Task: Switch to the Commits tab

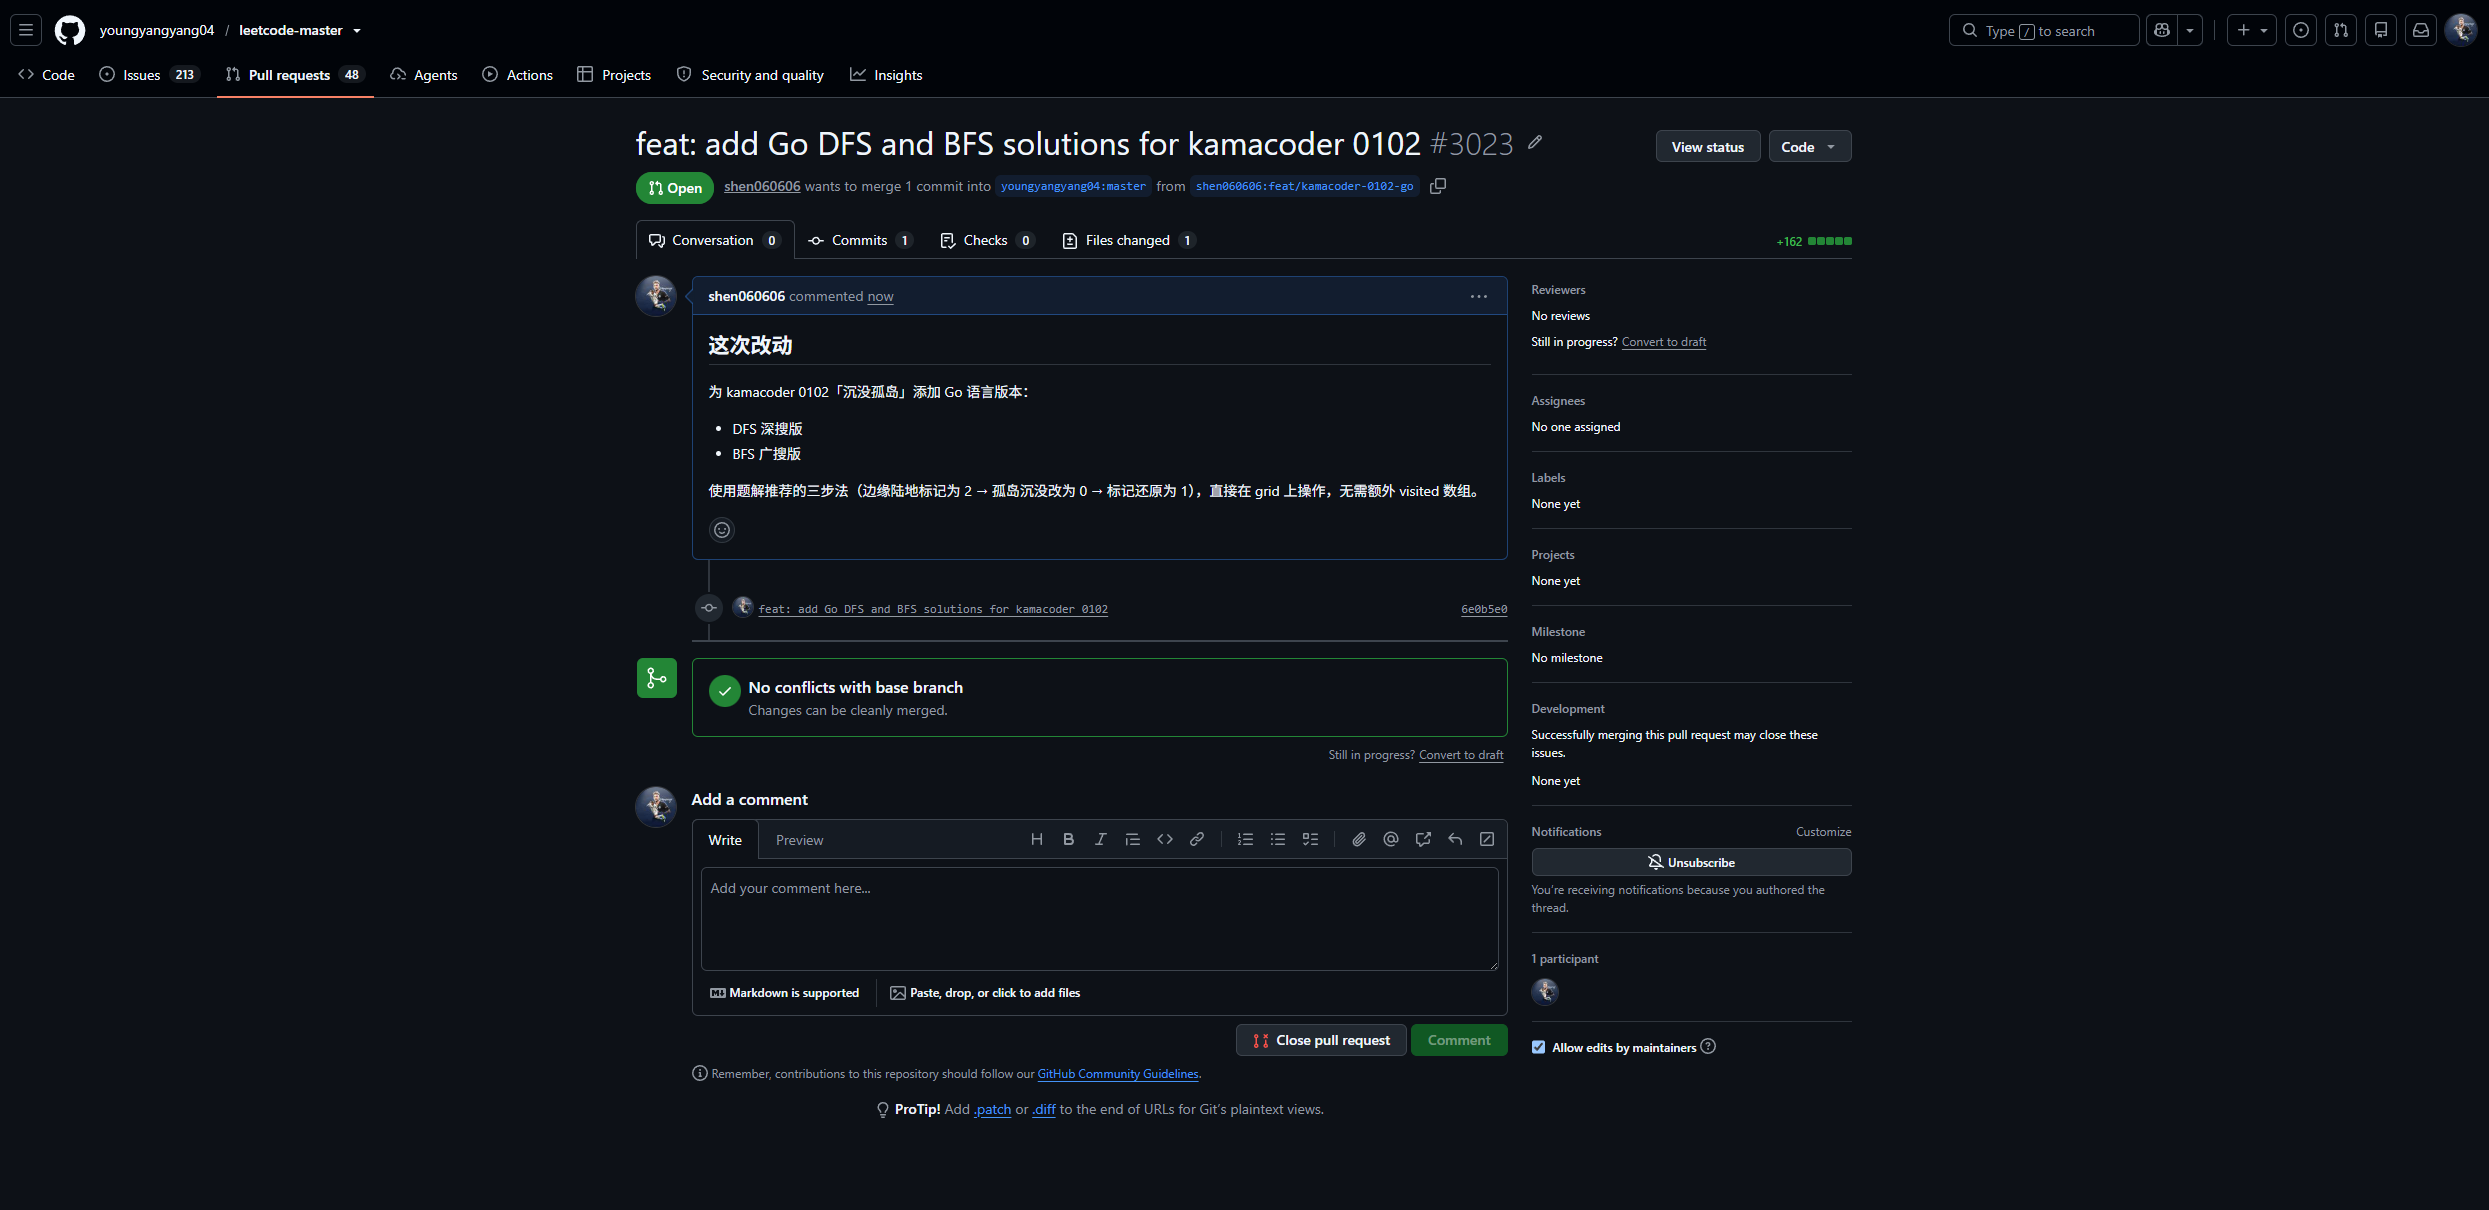Action: pyautogui.click(x=859, y=240)
